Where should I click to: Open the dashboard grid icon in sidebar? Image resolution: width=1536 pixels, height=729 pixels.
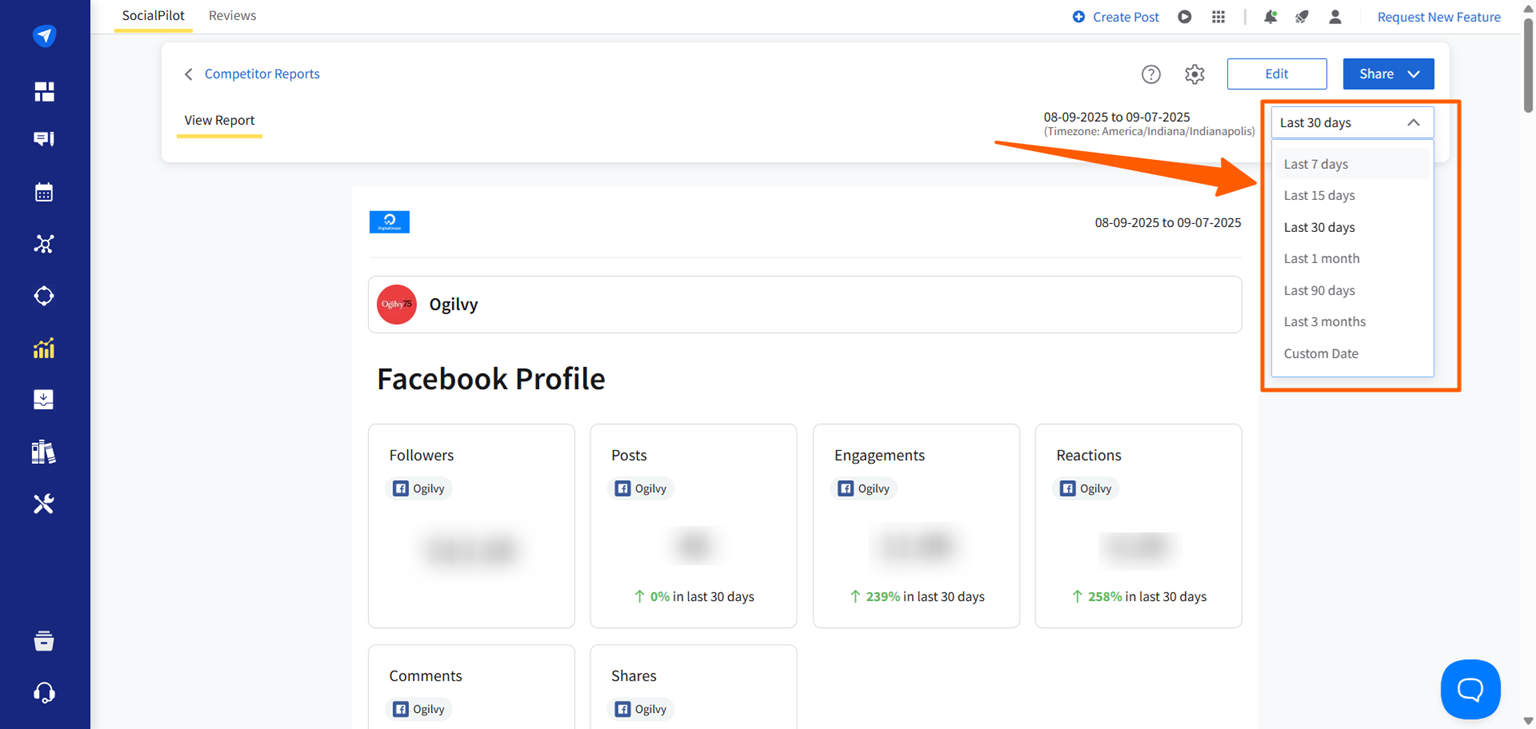44,92
